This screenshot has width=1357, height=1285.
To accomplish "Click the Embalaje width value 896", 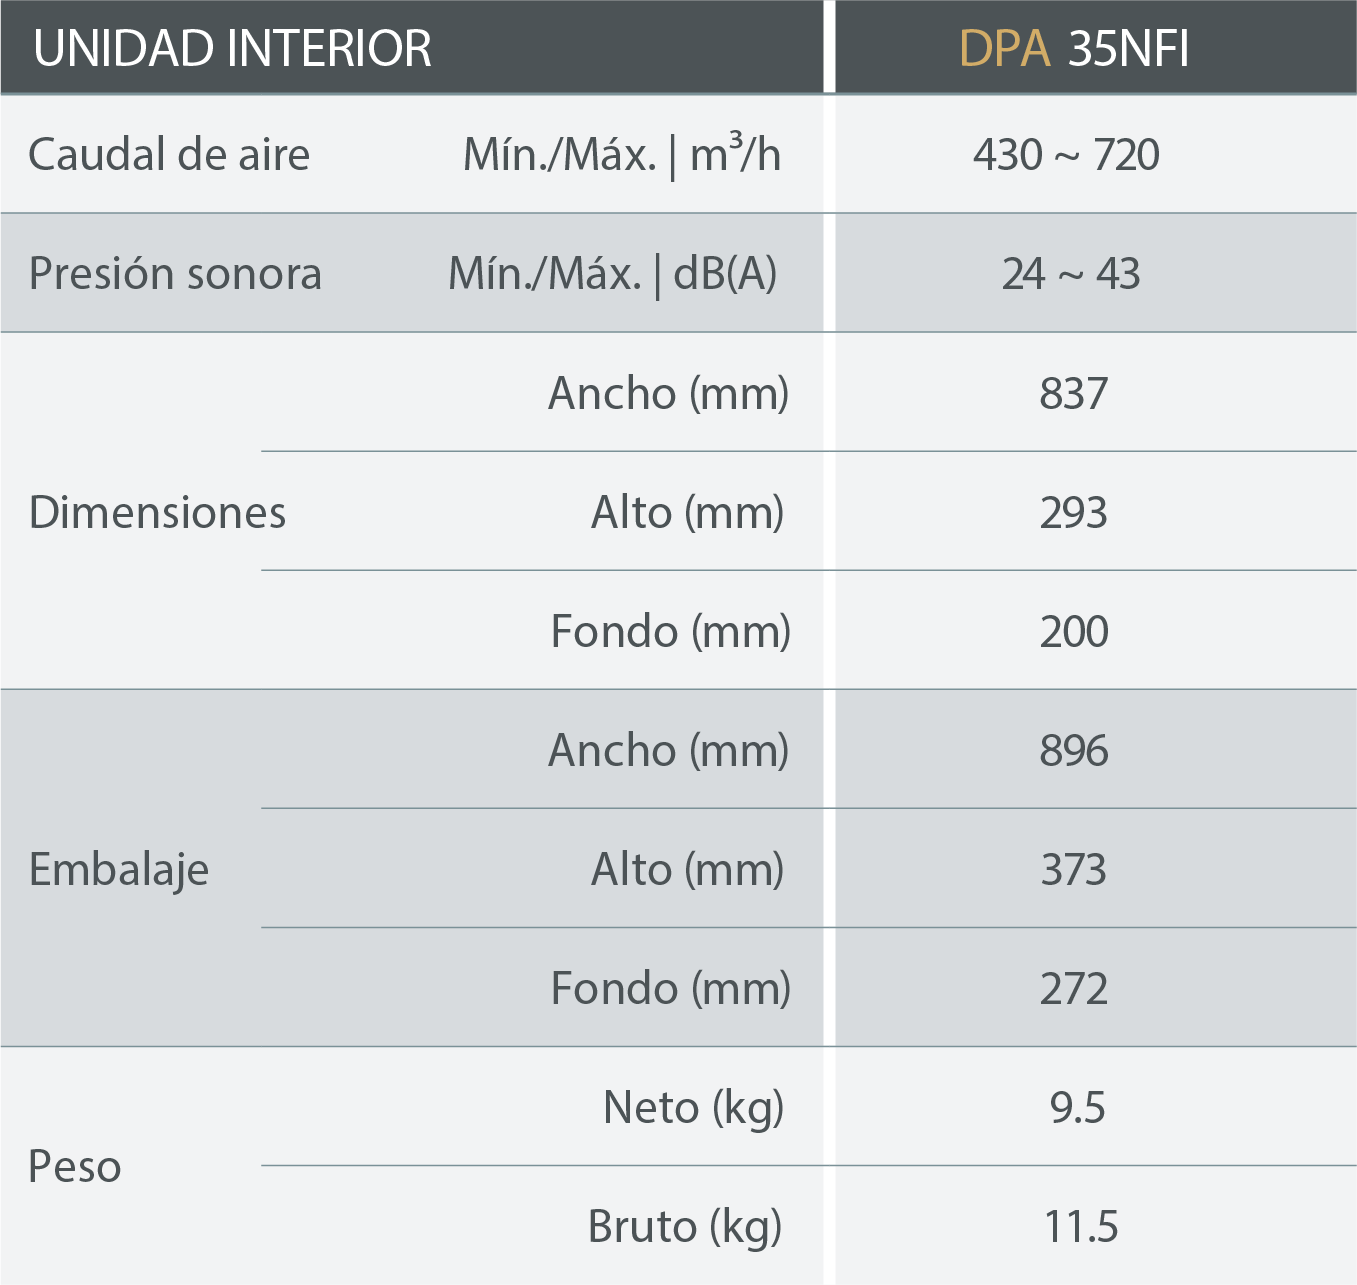I will coord(1073,750).
